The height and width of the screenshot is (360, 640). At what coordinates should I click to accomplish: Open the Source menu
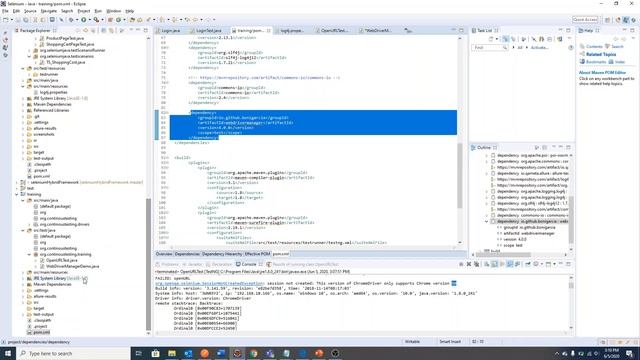tap(30, 11)
